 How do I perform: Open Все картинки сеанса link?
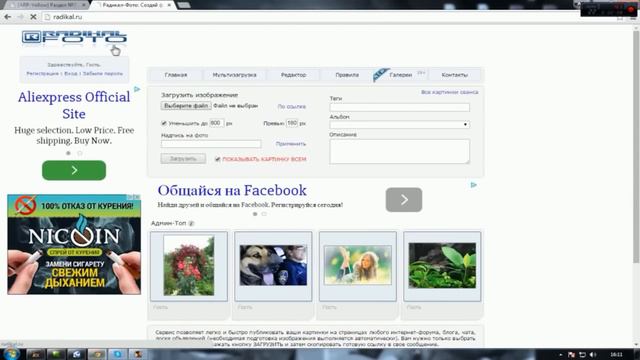(x=449, y=92)
